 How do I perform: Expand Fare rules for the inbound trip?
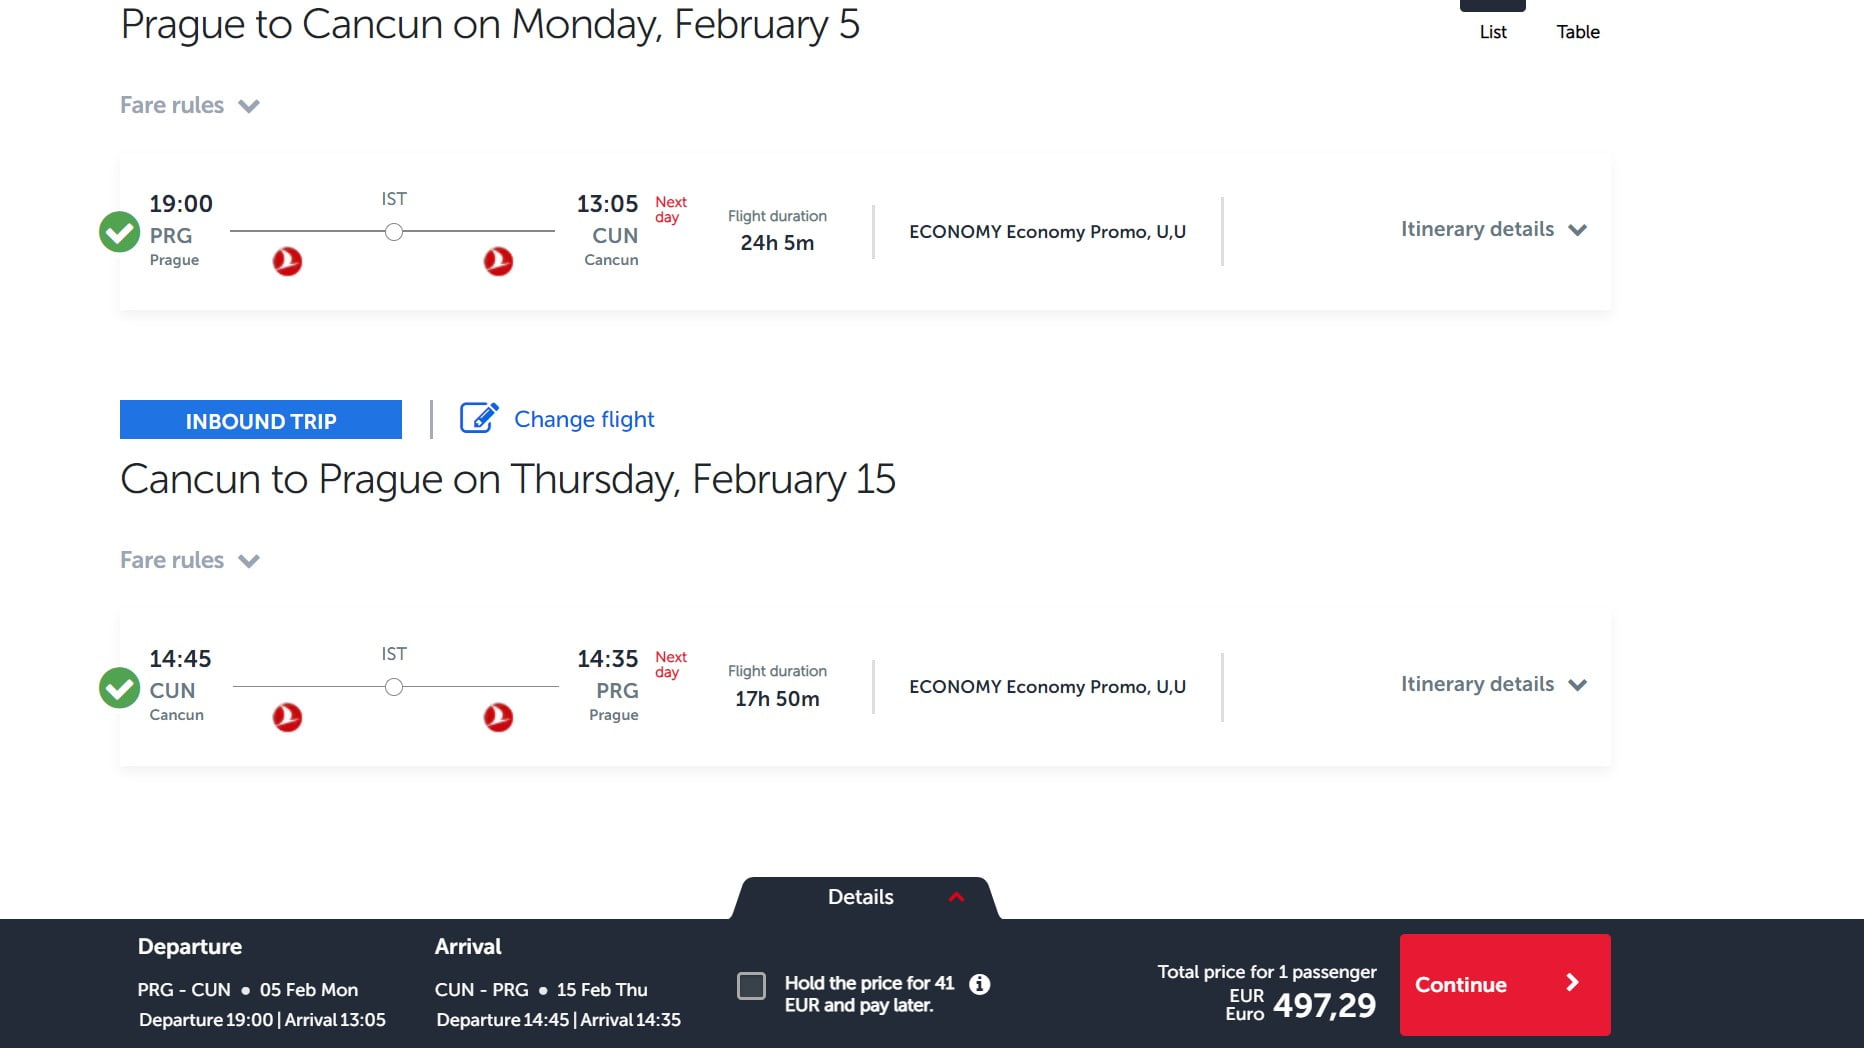(x=190, y=560)
